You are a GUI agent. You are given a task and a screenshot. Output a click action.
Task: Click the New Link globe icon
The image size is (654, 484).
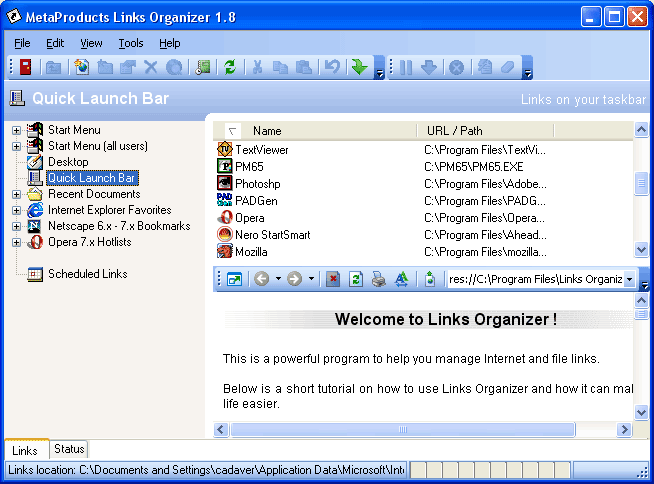click(82, 67)
